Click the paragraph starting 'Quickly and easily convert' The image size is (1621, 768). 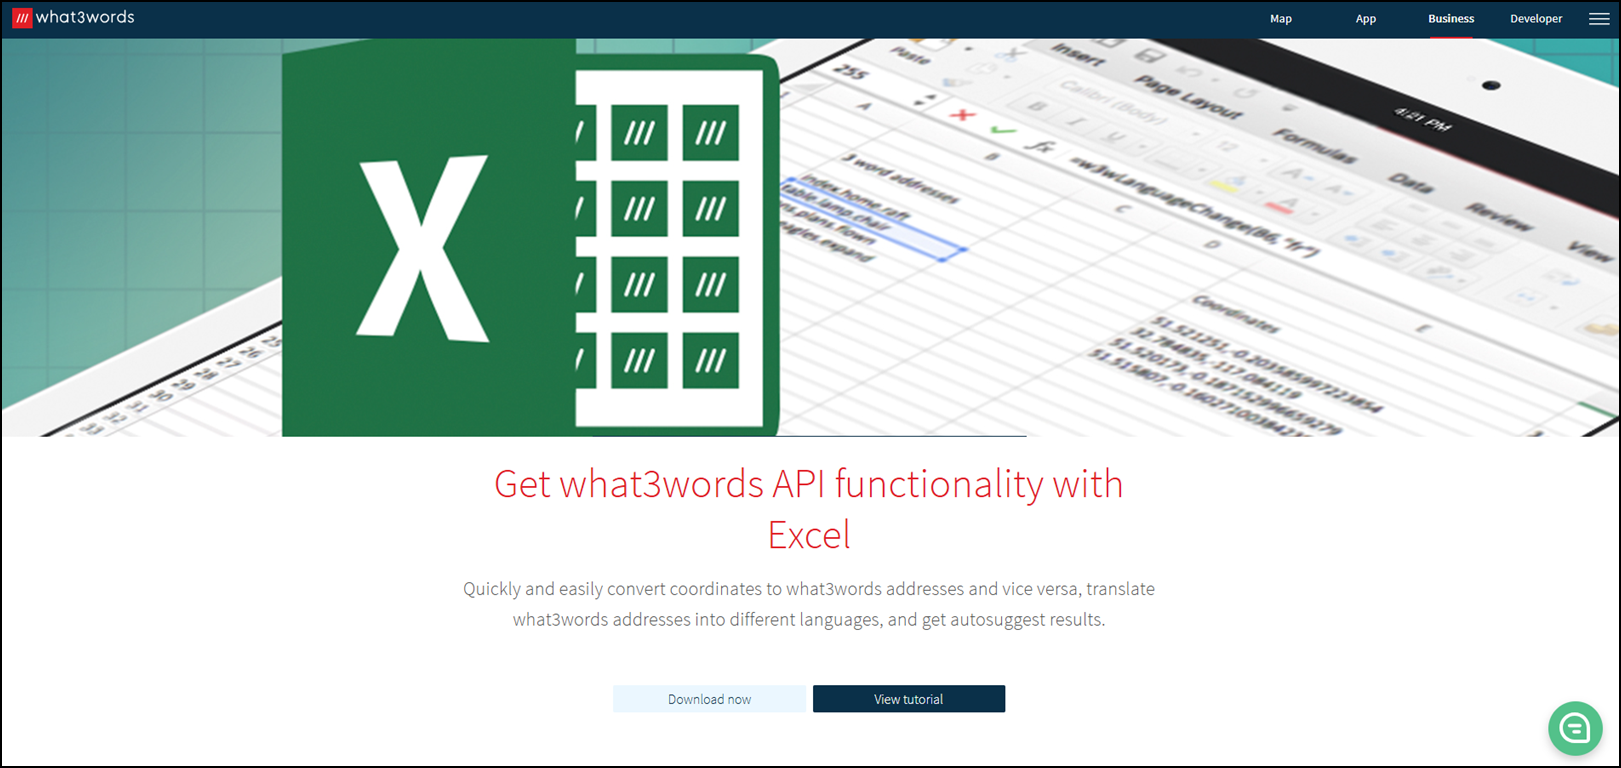click(809, 604)
